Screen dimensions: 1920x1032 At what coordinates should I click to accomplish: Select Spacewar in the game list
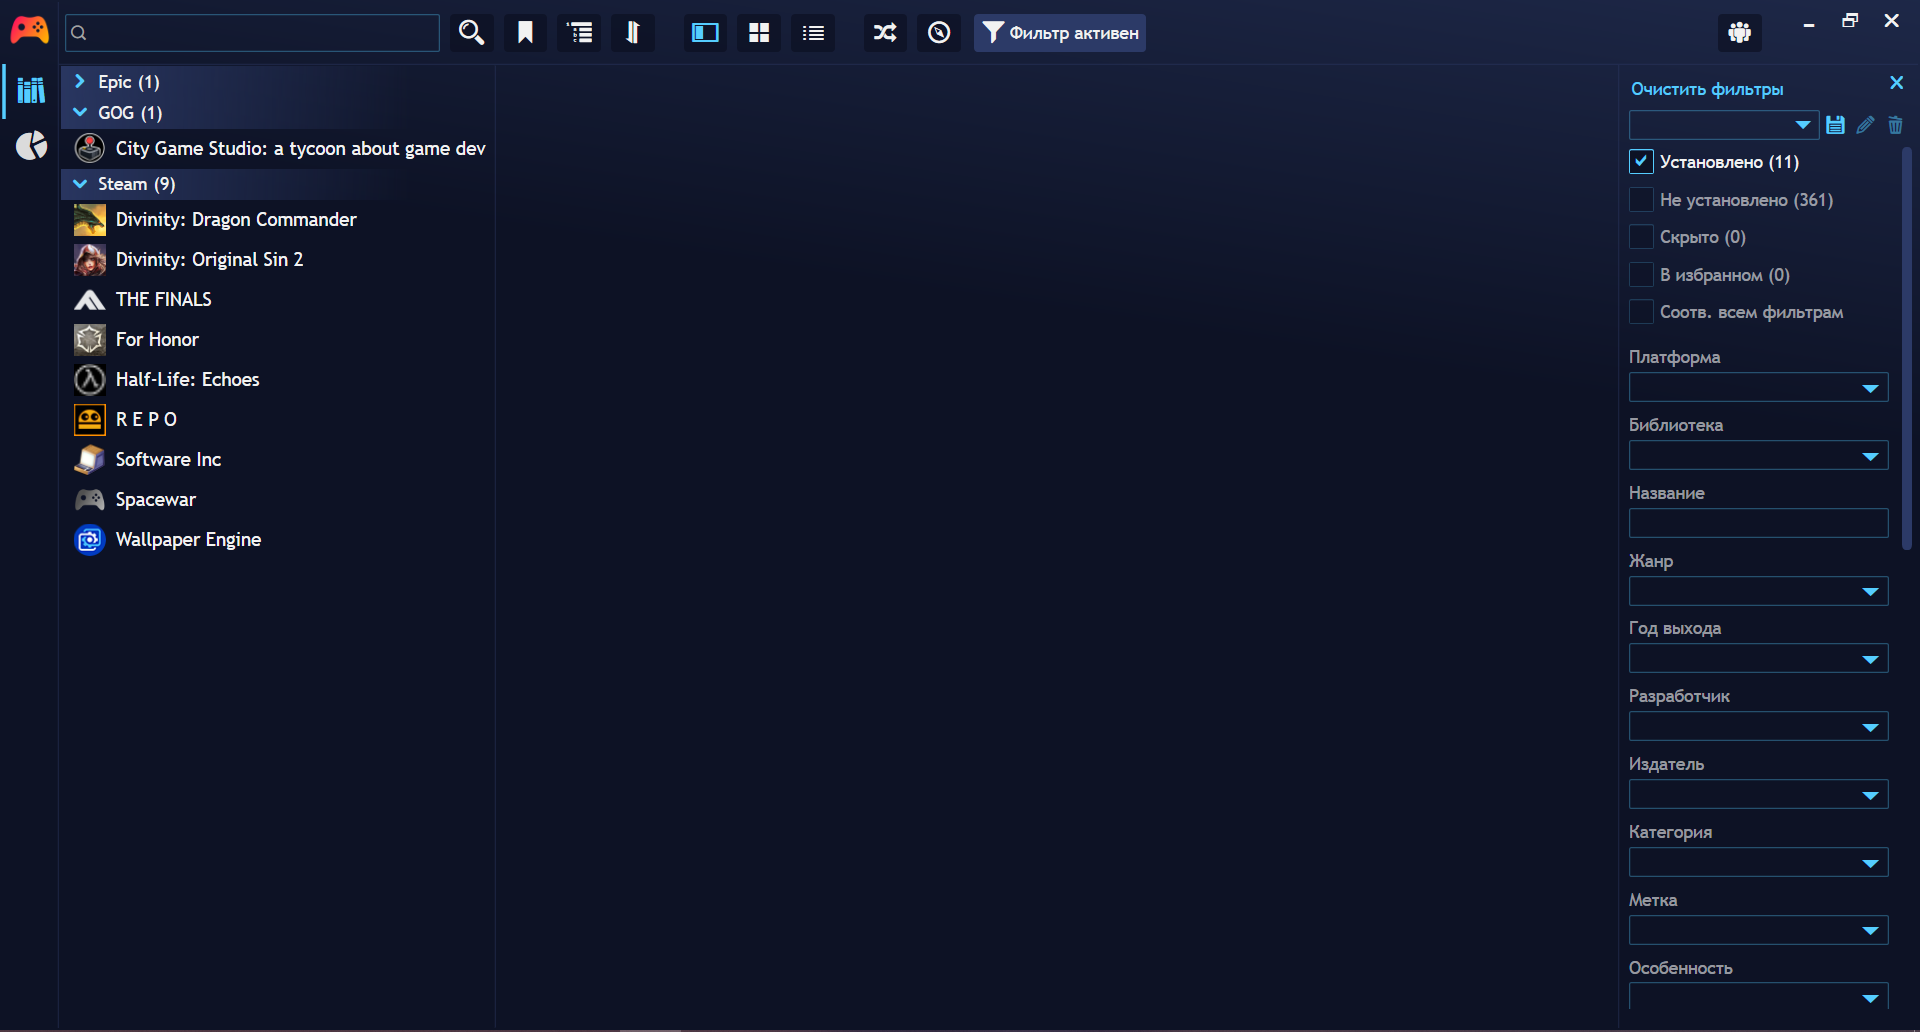(278, 500)
